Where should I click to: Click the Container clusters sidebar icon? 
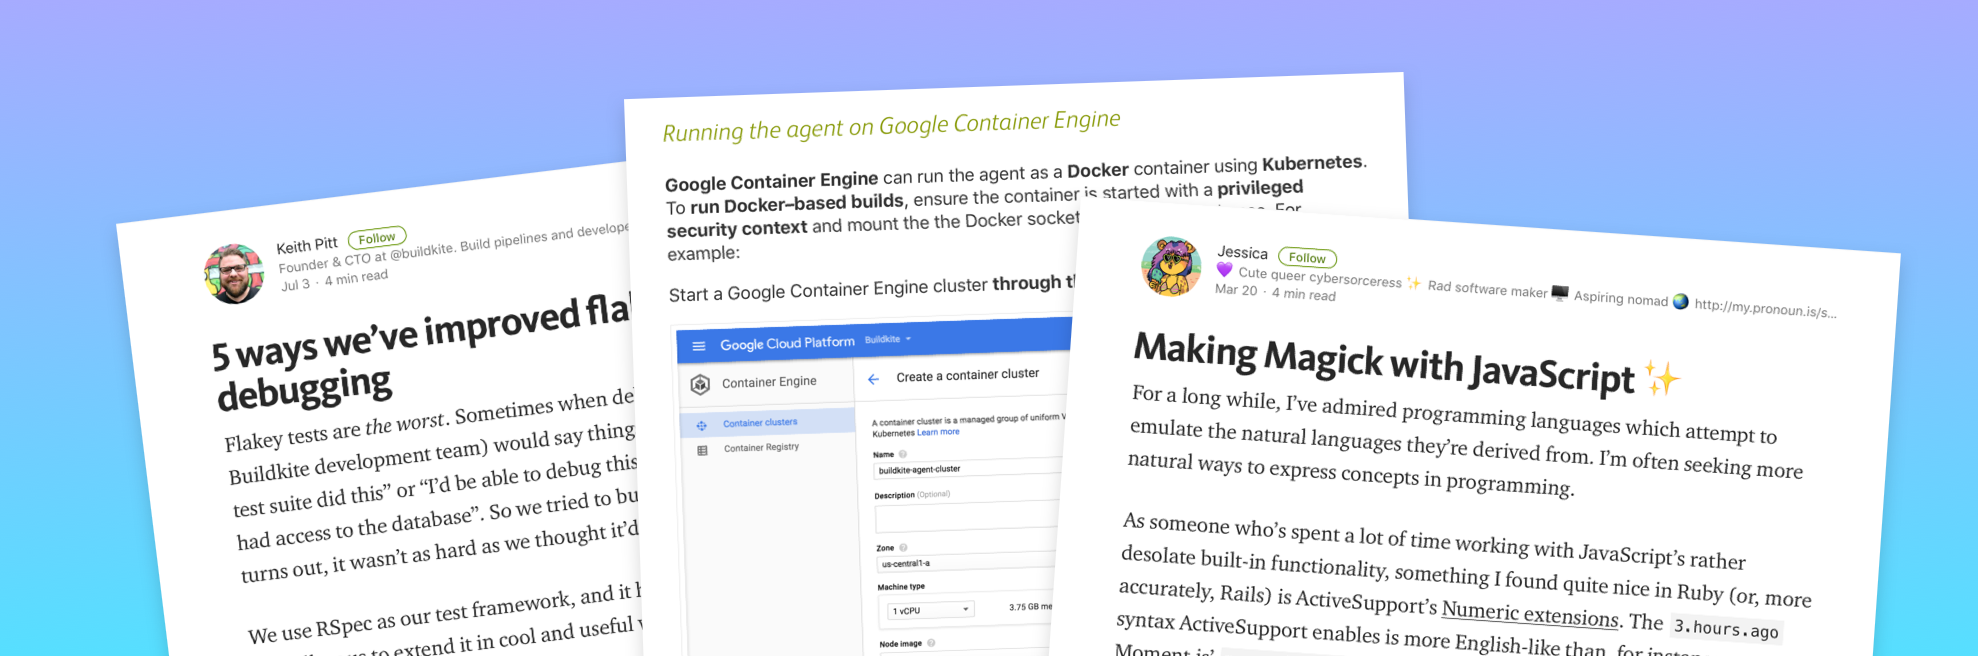pyautogui.click(x=702, y=425)
